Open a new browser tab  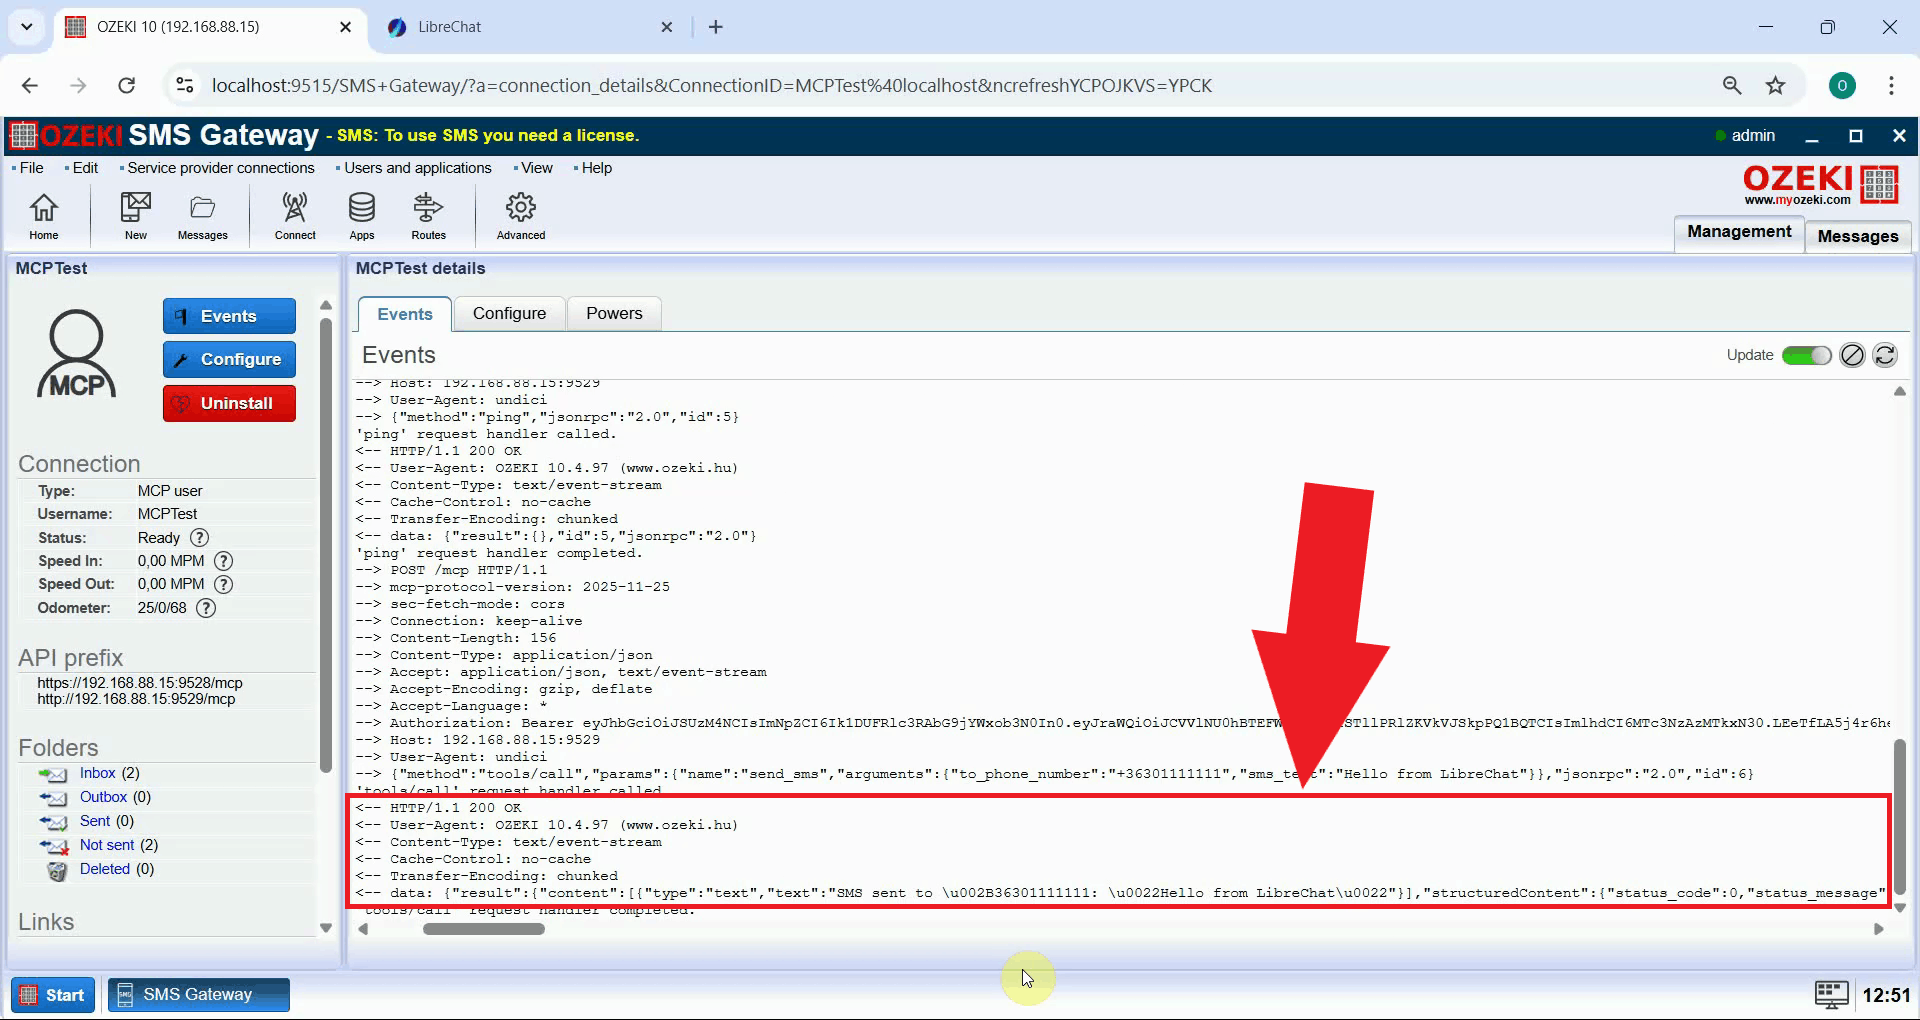[715, 27]
